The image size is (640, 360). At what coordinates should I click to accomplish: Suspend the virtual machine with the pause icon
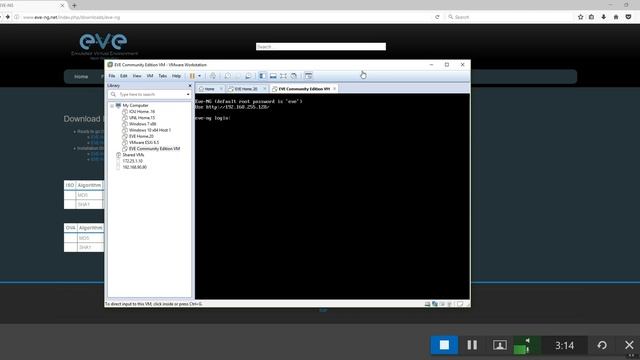tap(192, 76)
